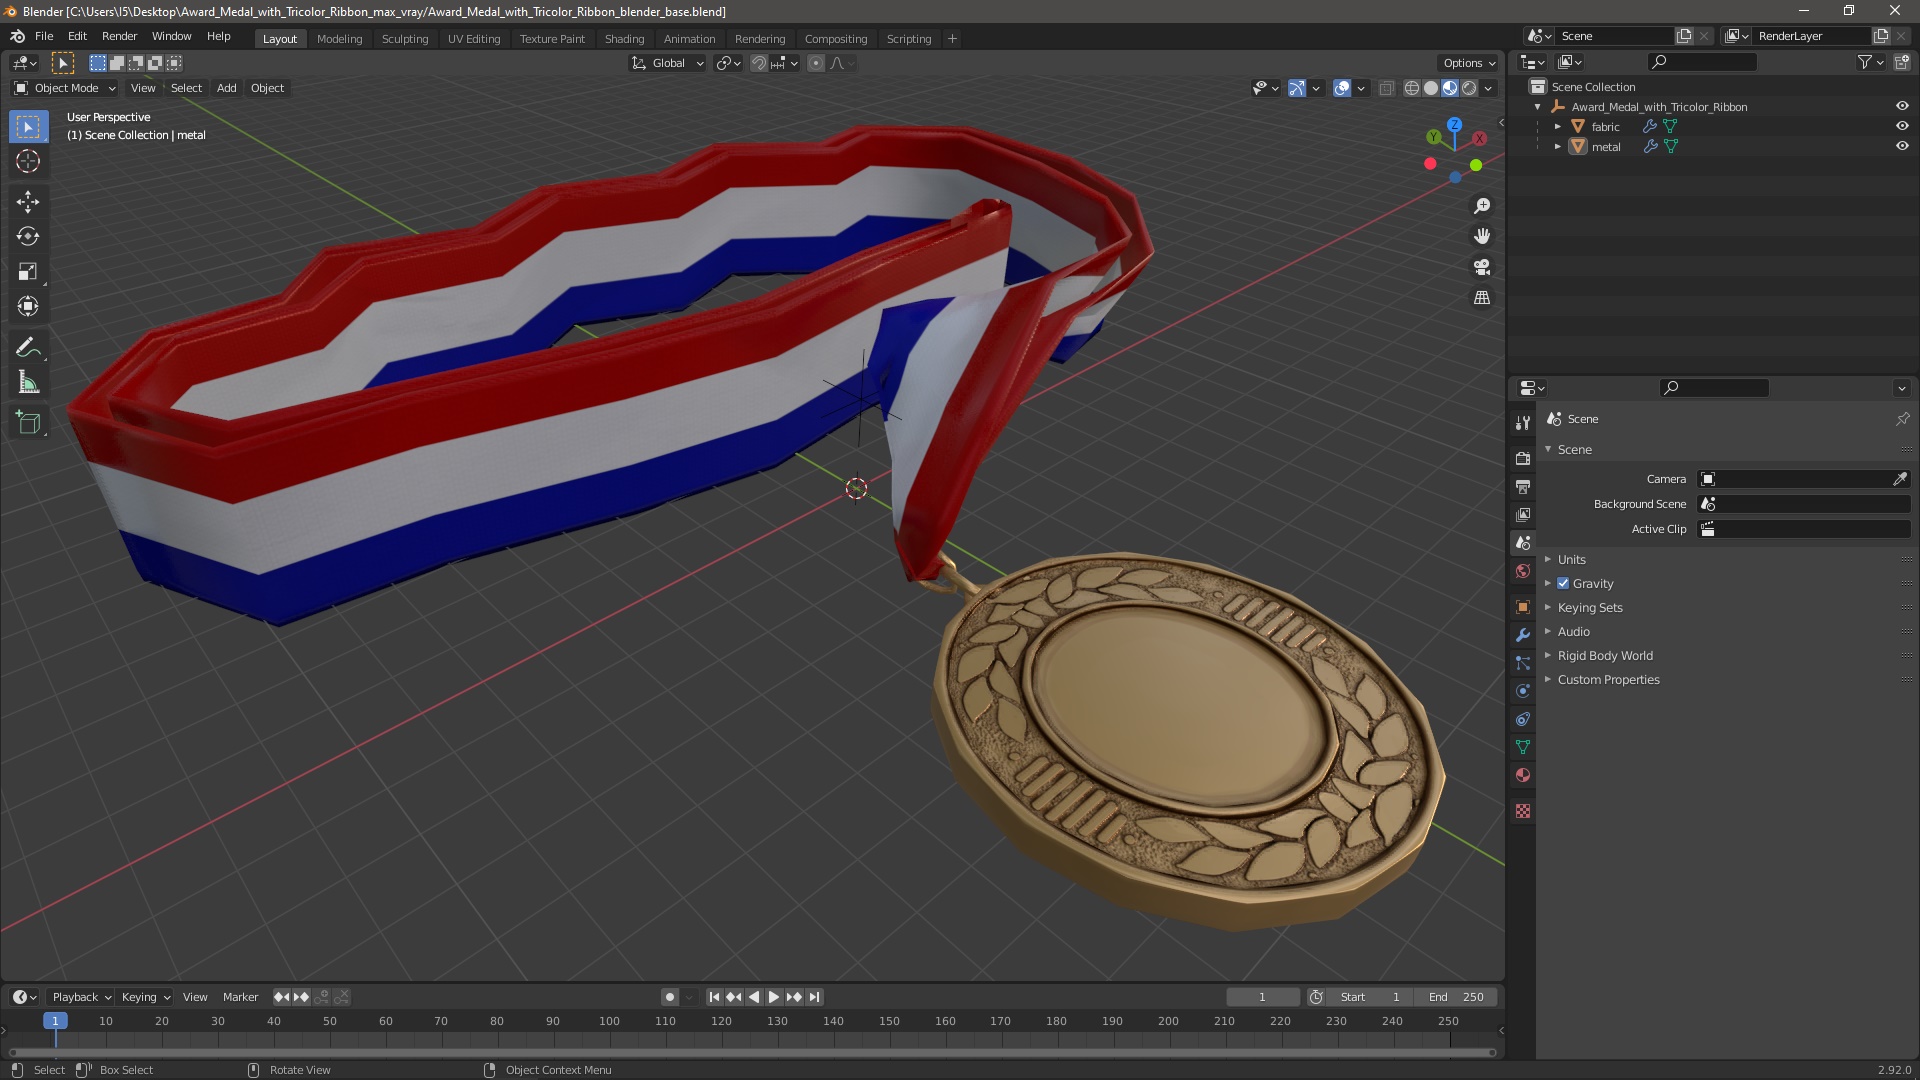Click the play animation button
Screen dimensions: 1920x1080
[774, 997]
